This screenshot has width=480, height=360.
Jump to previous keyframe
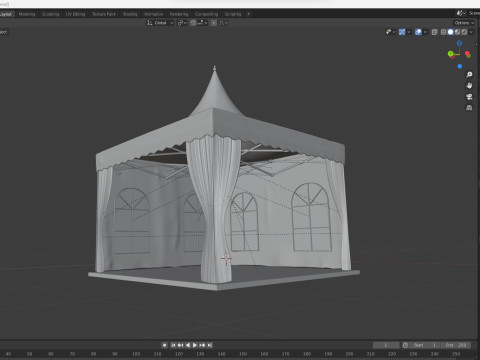pos(180,345)
